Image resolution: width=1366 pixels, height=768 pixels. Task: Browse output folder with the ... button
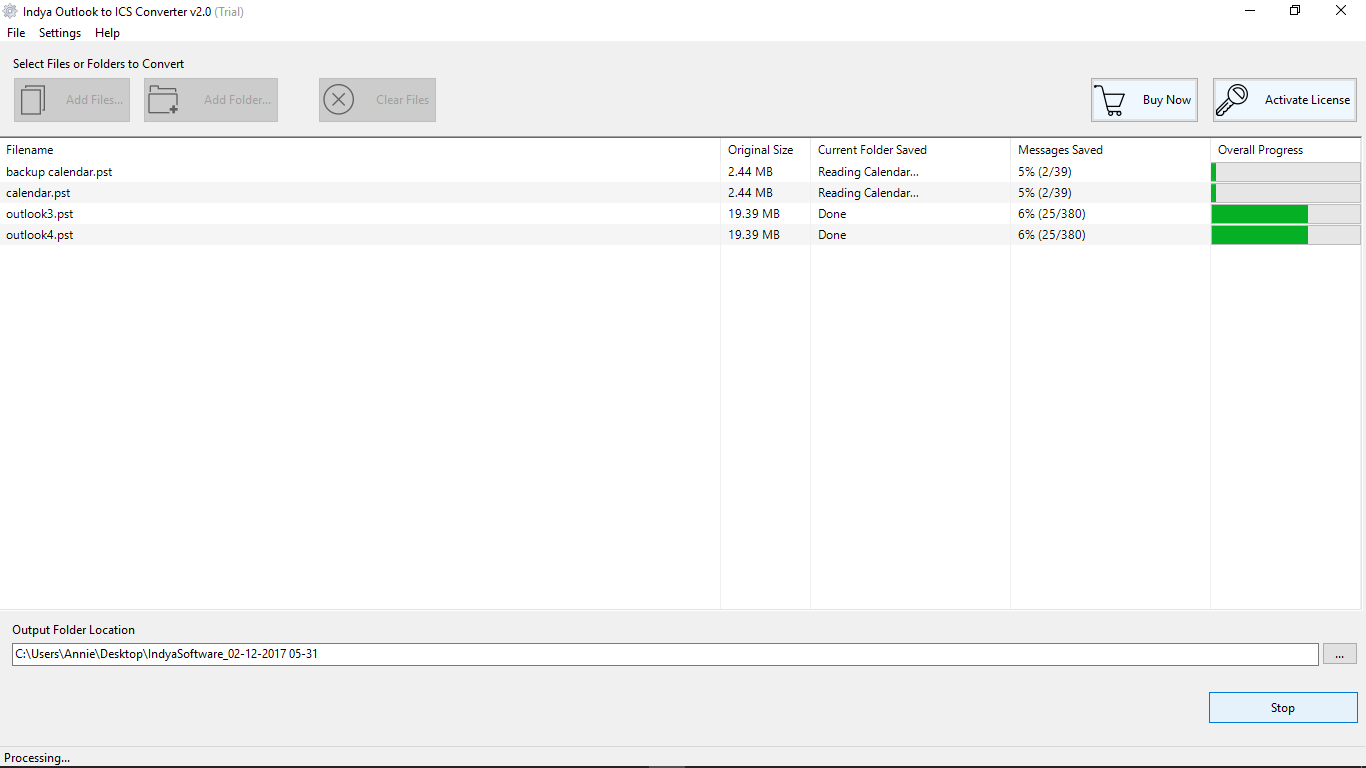pos(1339,654)
